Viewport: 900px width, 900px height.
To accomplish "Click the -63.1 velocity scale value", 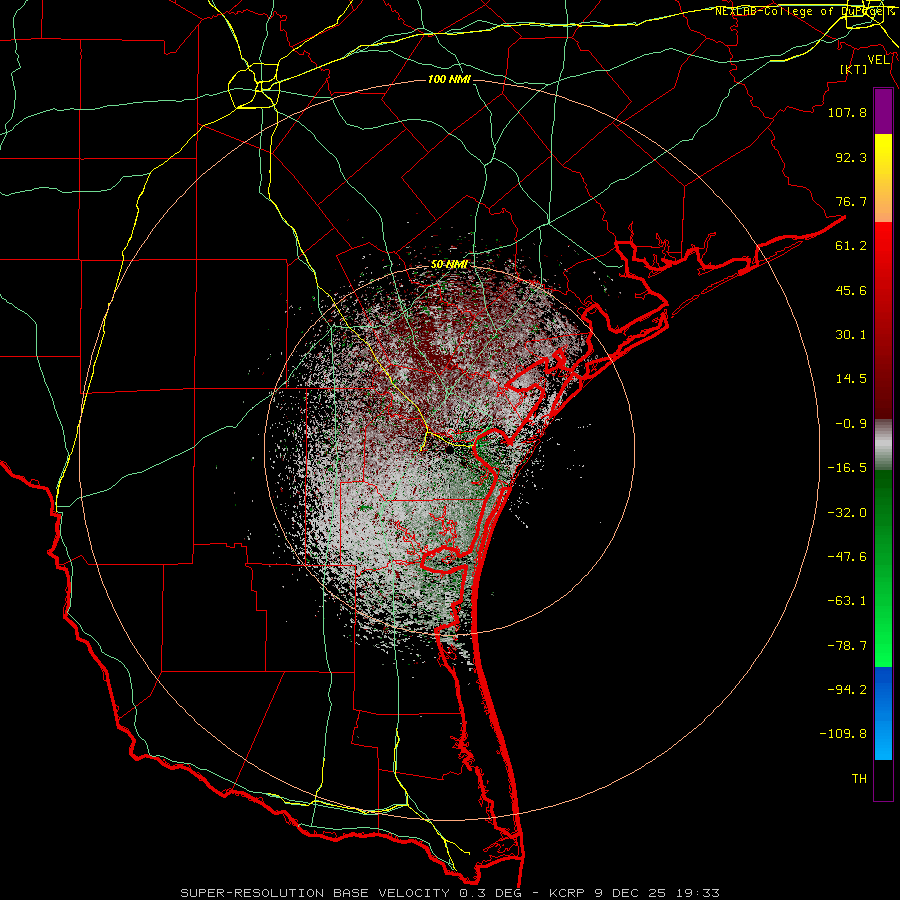I will pos(847,601).
